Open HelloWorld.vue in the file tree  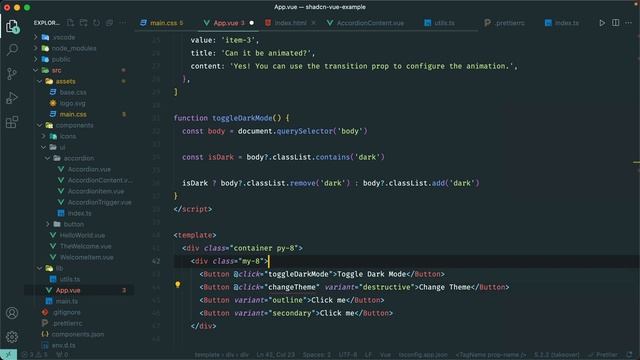pos(82,236)
